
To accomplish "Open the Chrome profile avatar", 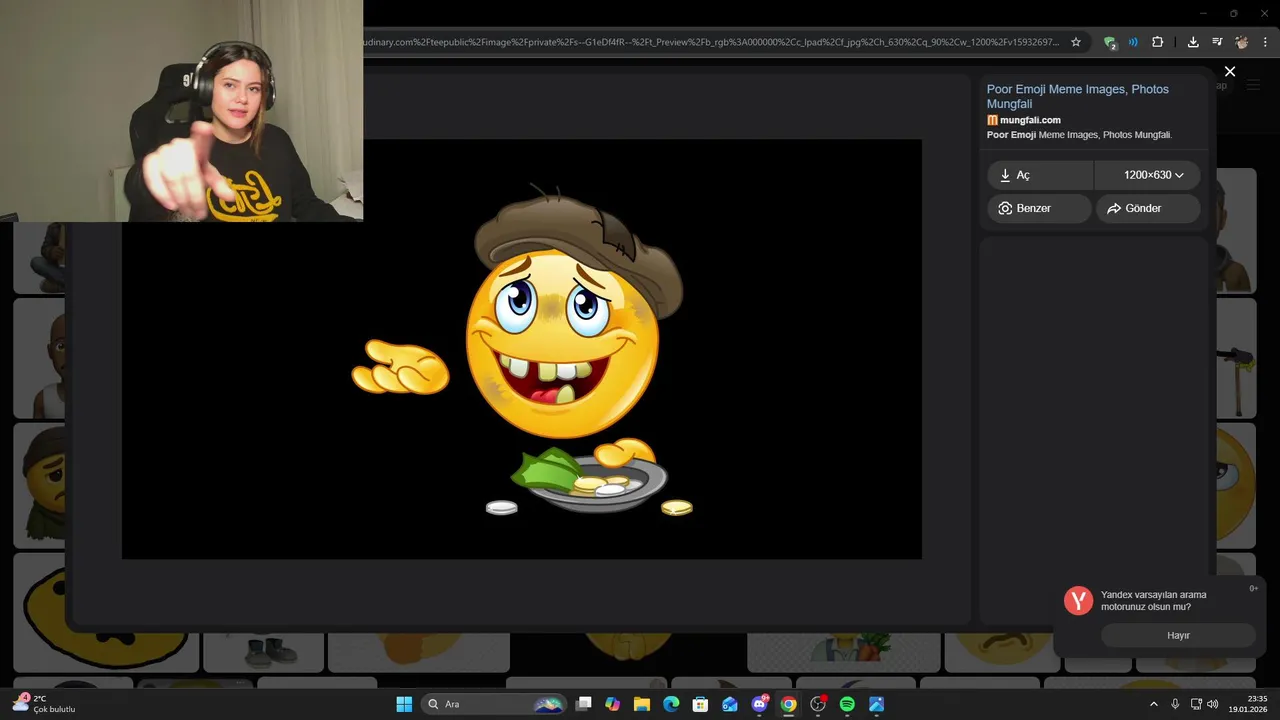I will [1242, 42].
